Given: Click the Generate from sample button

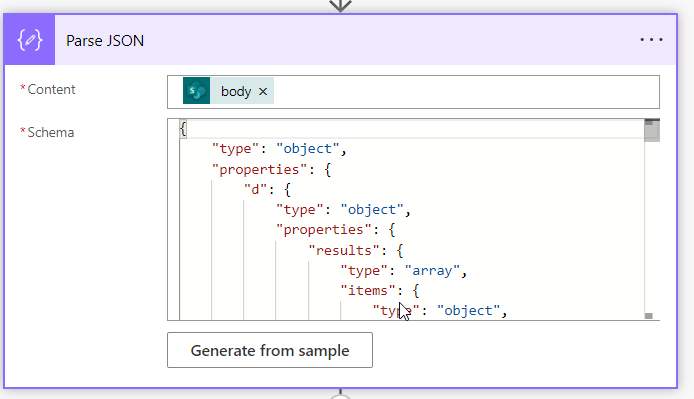Looking at the screenshot, I should click(270, 350).
